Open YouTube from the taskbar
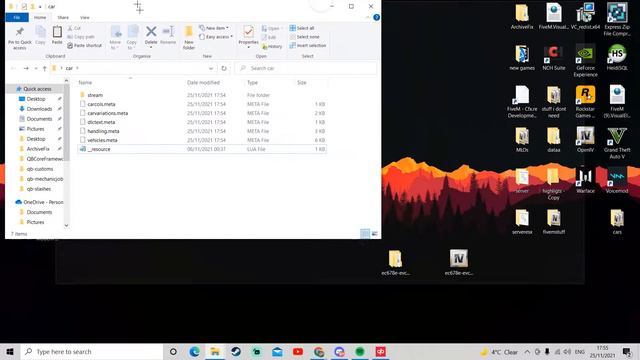Screen dimensions: 640x360 (298, 351)
